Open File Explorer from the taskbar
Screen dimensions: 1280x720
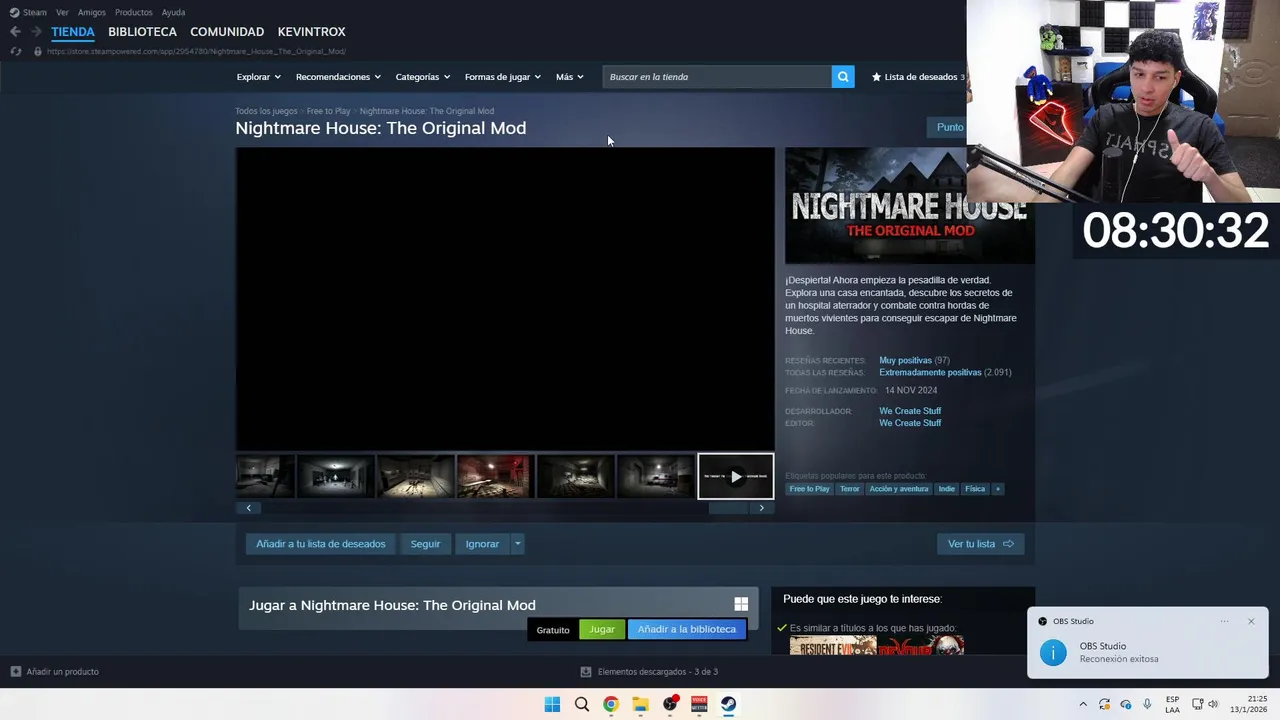pyautogui.click(x=640, y=704)
